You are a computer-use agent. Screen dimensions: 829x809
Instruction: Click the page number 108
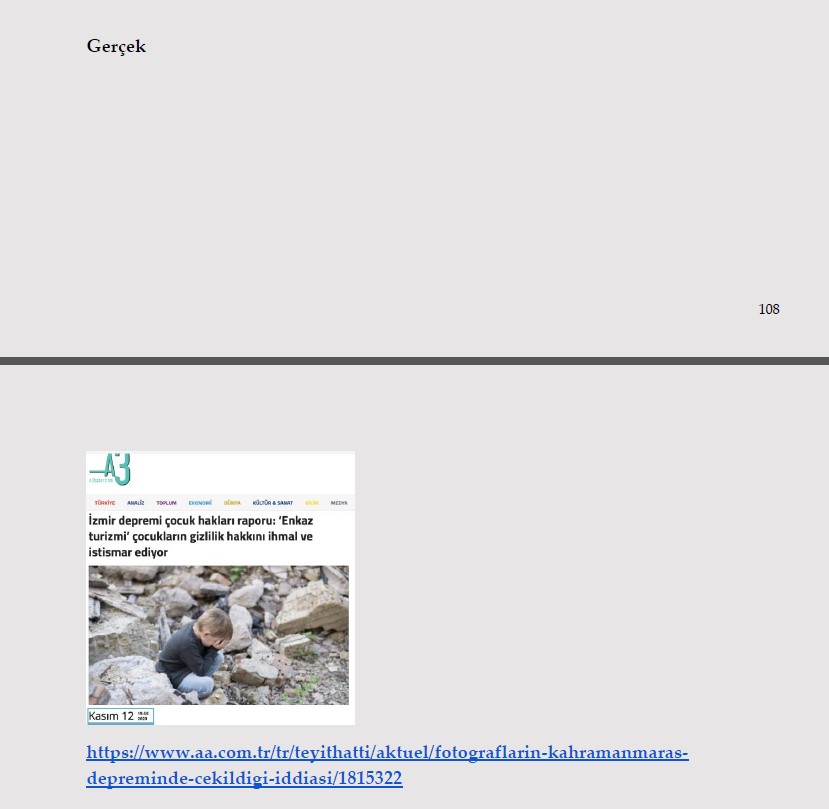[768, 309]
